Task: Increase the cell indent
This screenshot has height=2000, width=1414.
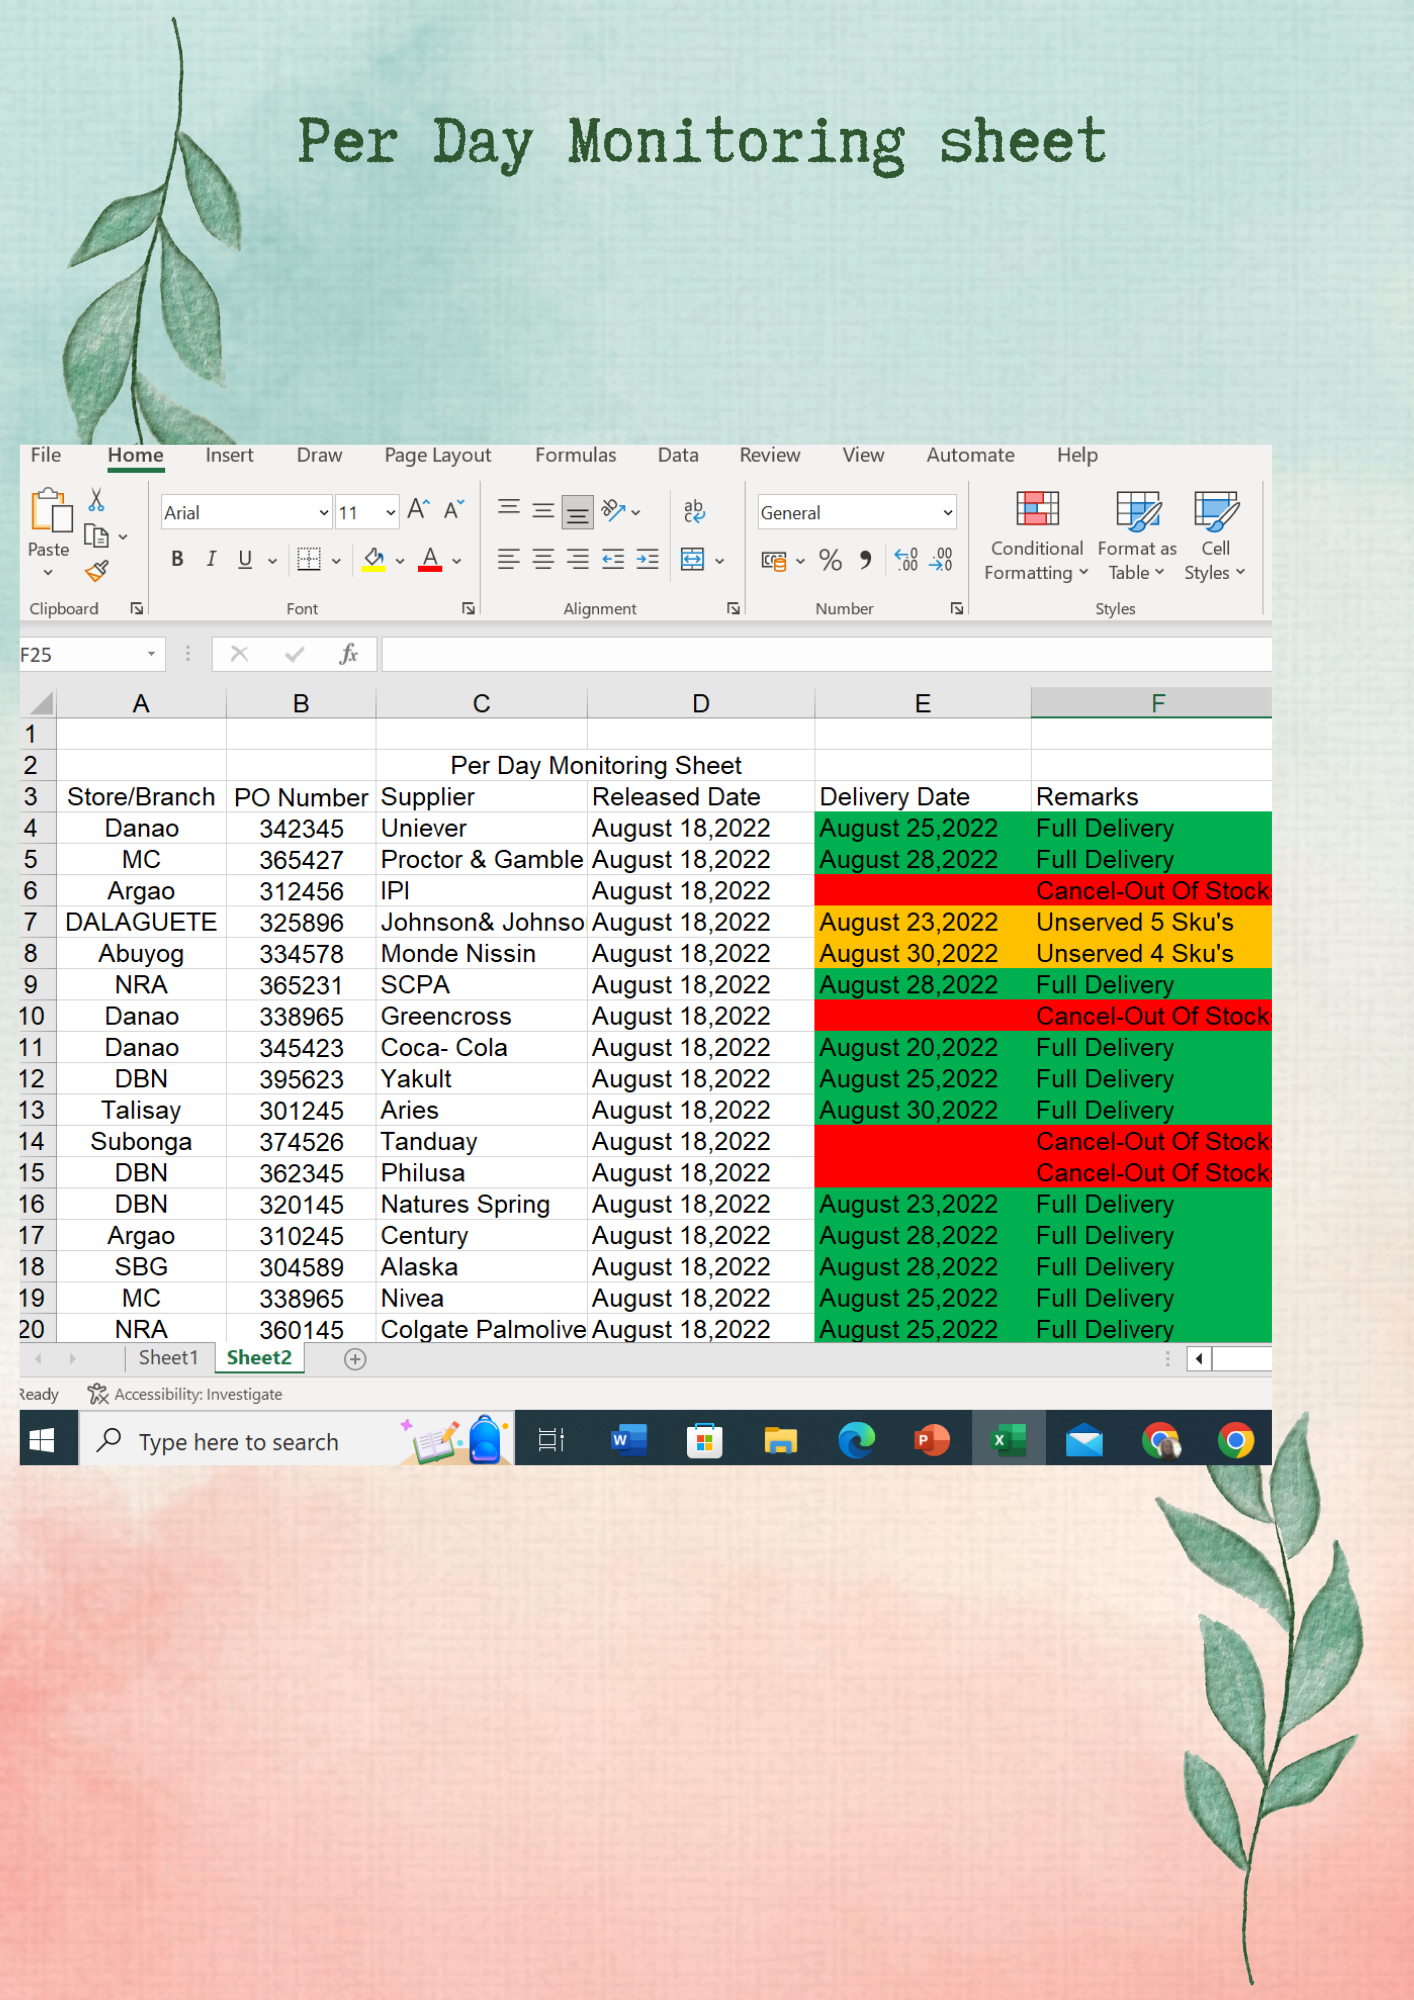Action: [x=647, y=560]
